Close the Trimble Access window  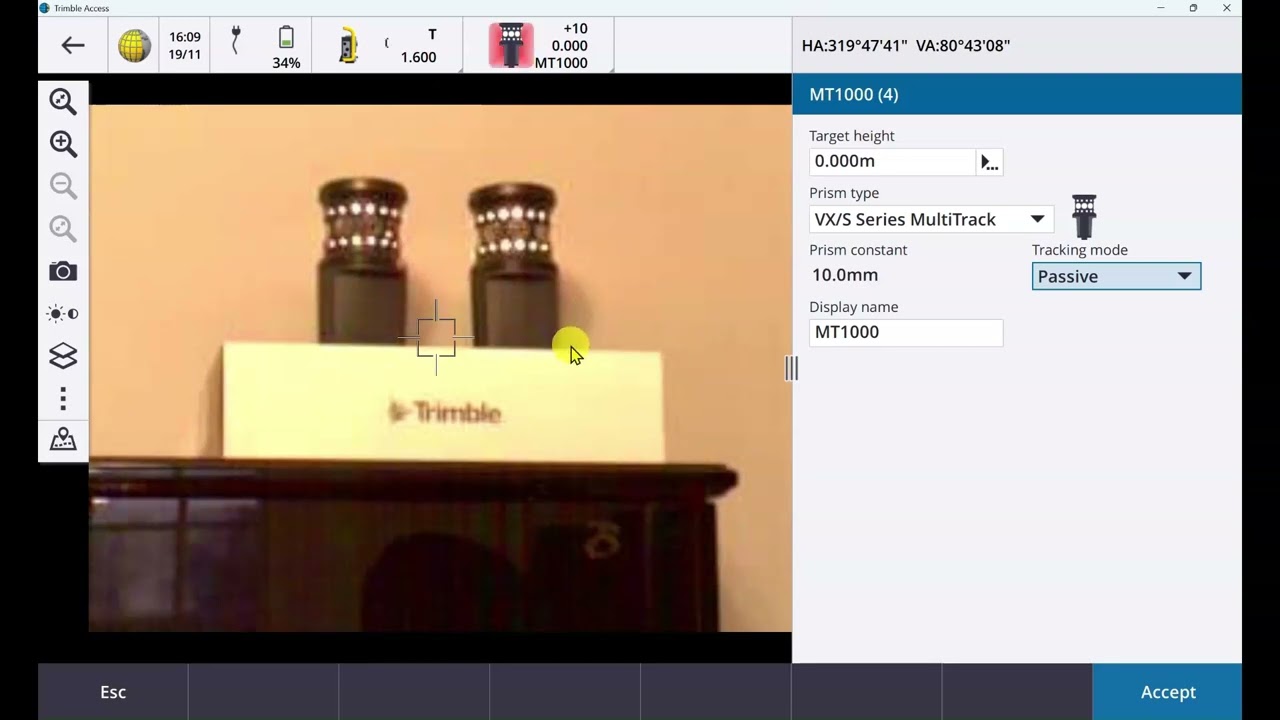(1226, 8)
